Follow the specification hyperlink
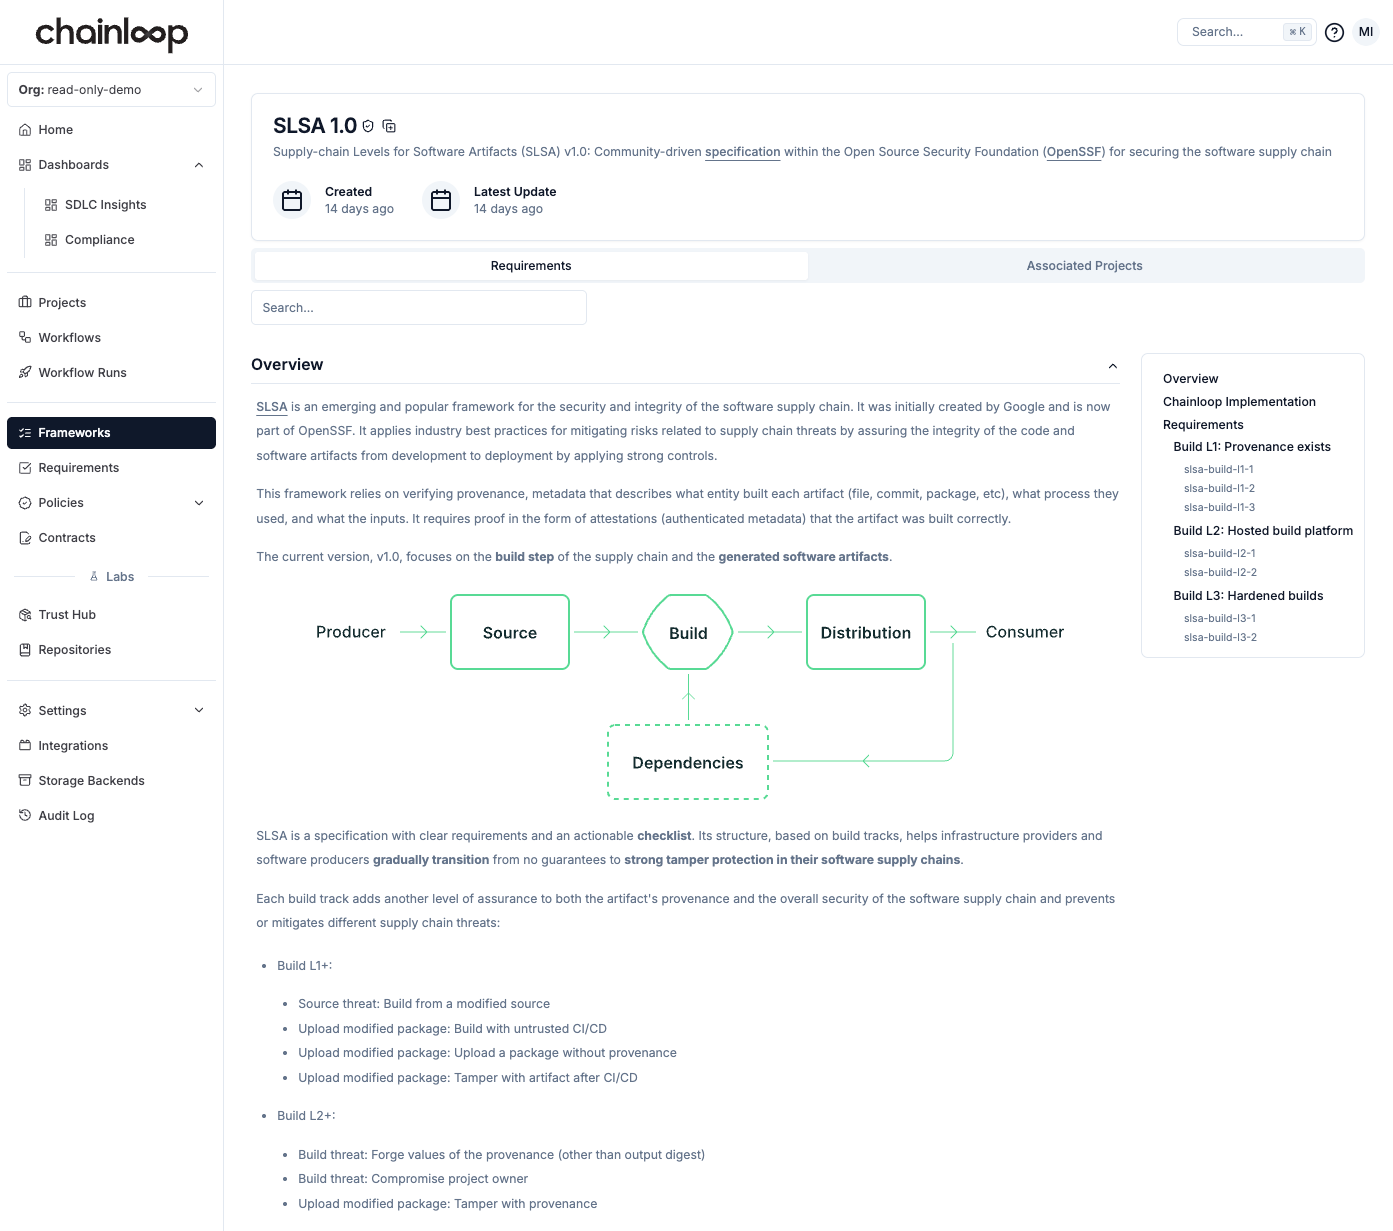This screenshot has height=1231, width=1393. (742, 152)
